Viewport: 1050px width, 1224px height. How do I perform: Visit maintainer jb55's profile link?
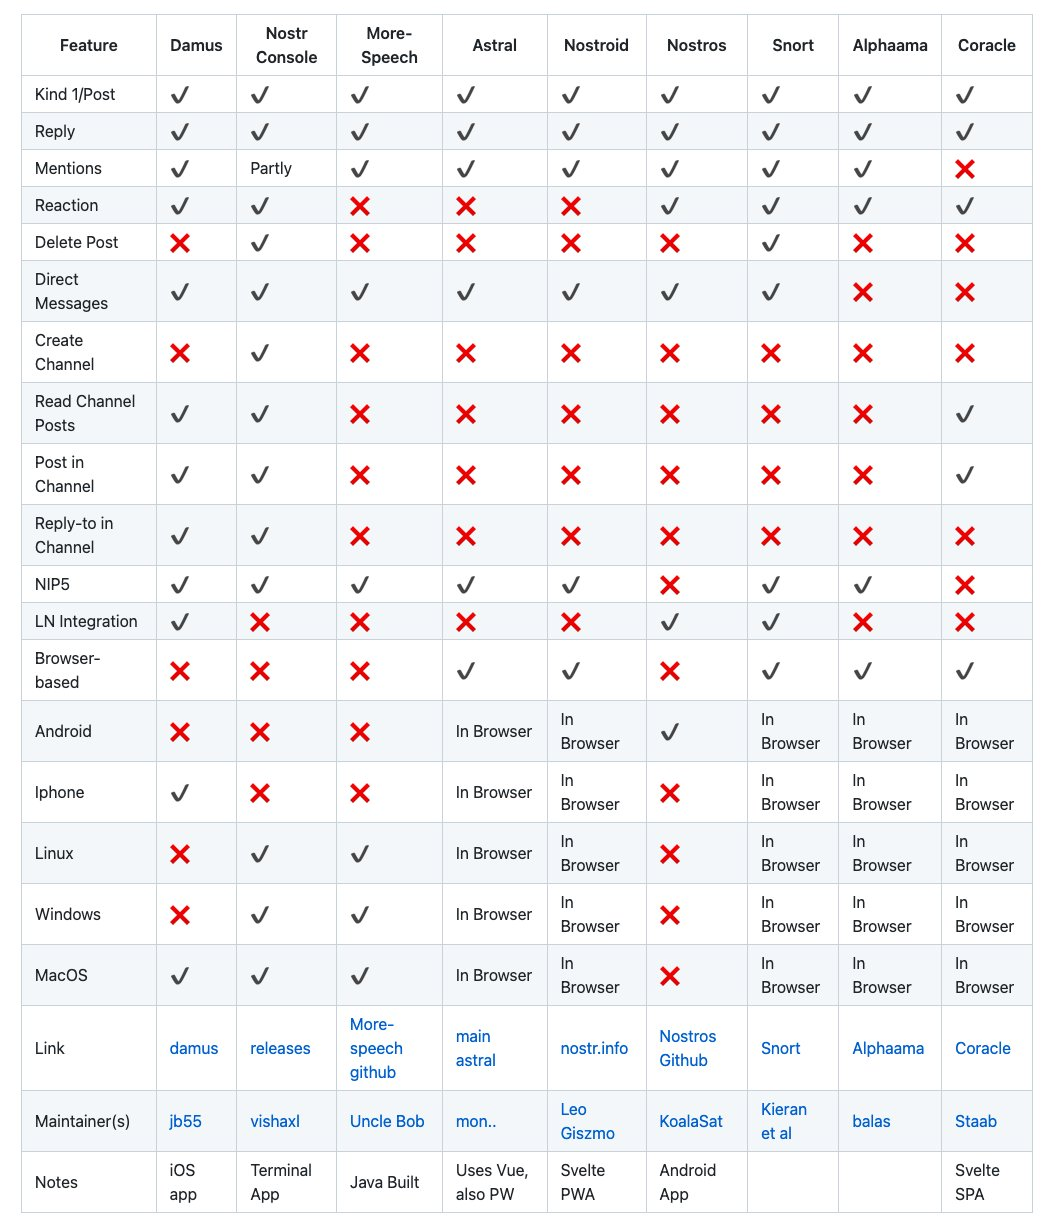[x=186, y=1121]
